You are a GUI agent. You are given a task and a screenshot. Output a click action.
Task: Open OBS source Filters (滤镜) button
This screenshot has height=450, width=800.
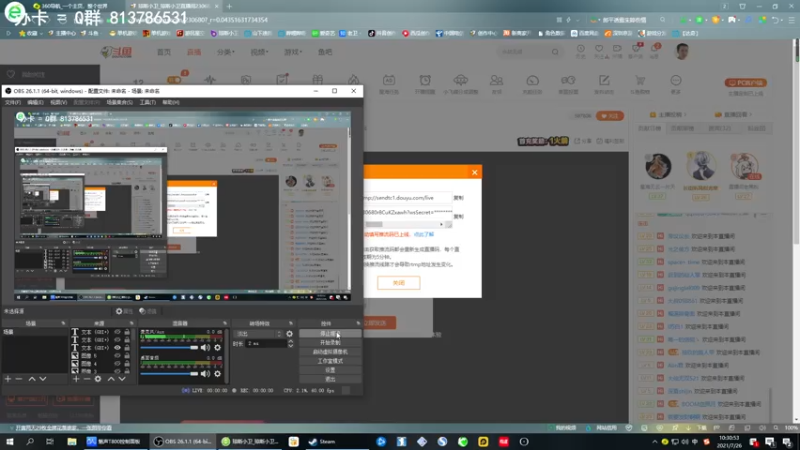(148, 311)
